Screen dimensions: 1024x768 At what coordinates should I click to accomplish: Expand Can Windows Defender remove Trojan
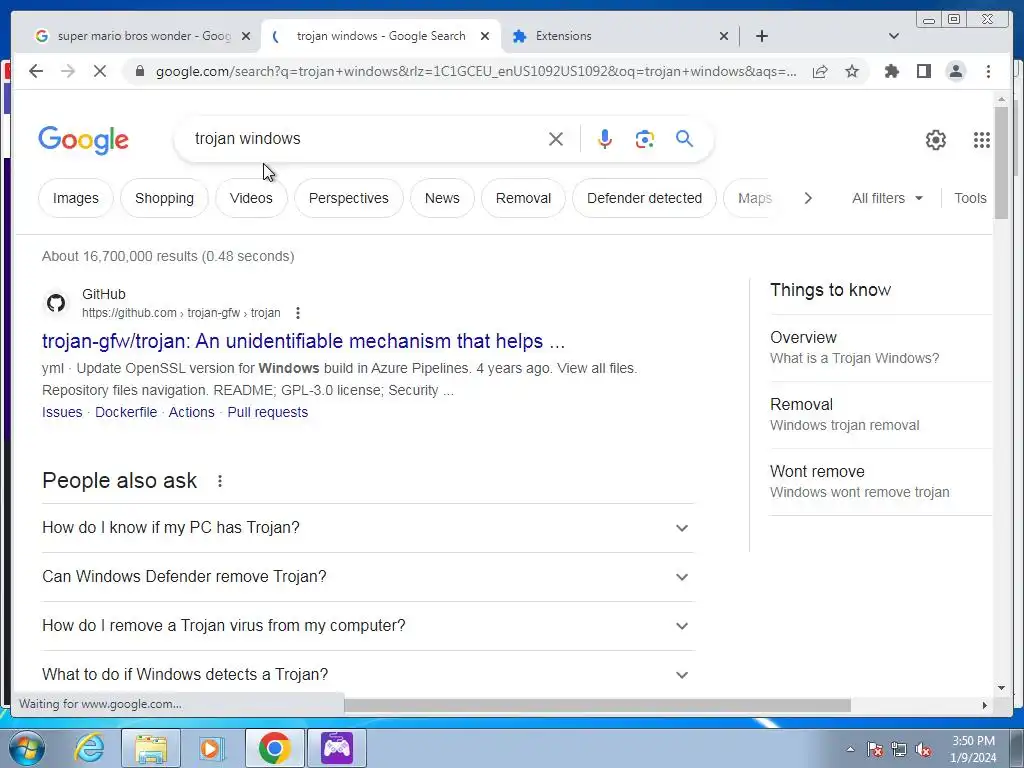[x=368, y=577]
